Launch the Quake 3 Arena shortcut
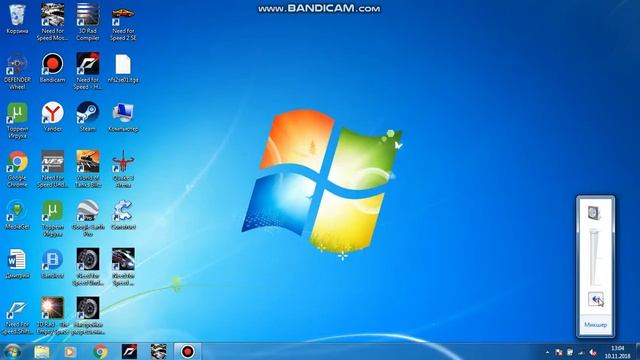640x360 pixels. (x=123, y=169)
